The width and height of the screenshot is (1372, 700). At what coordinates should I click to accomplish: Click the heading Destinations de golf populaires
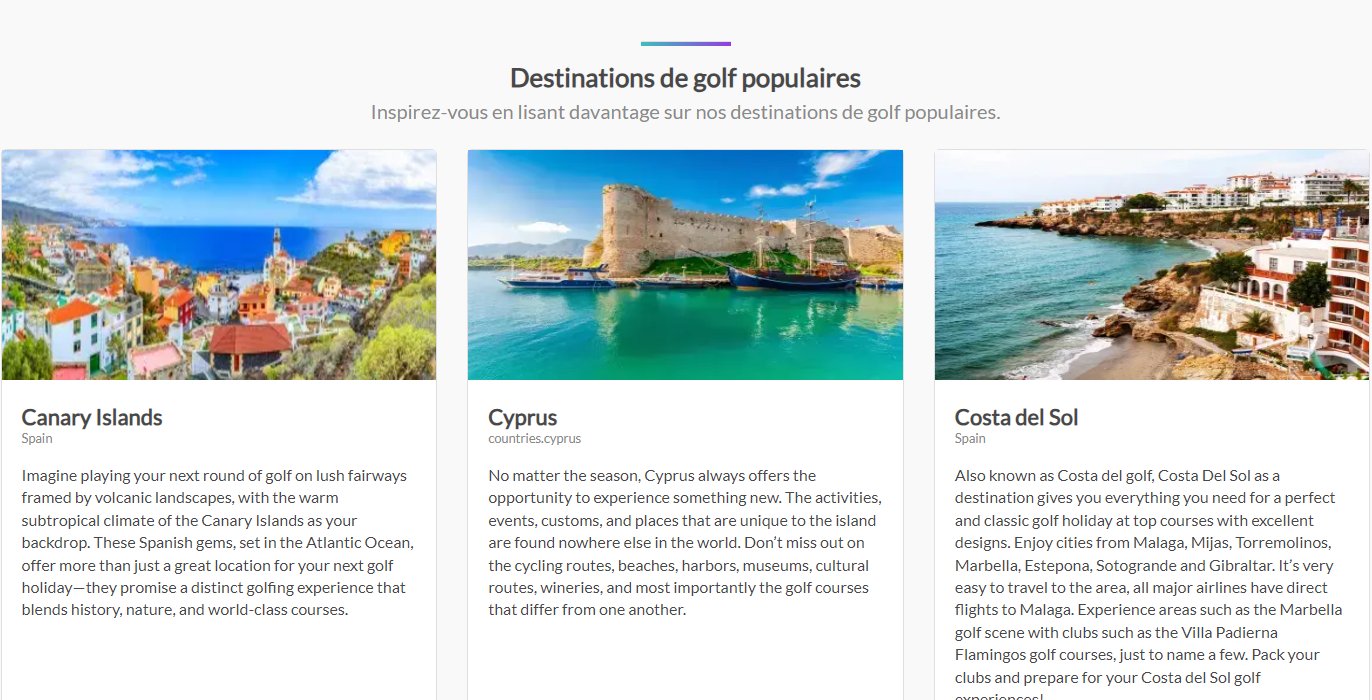coord(685,78)
